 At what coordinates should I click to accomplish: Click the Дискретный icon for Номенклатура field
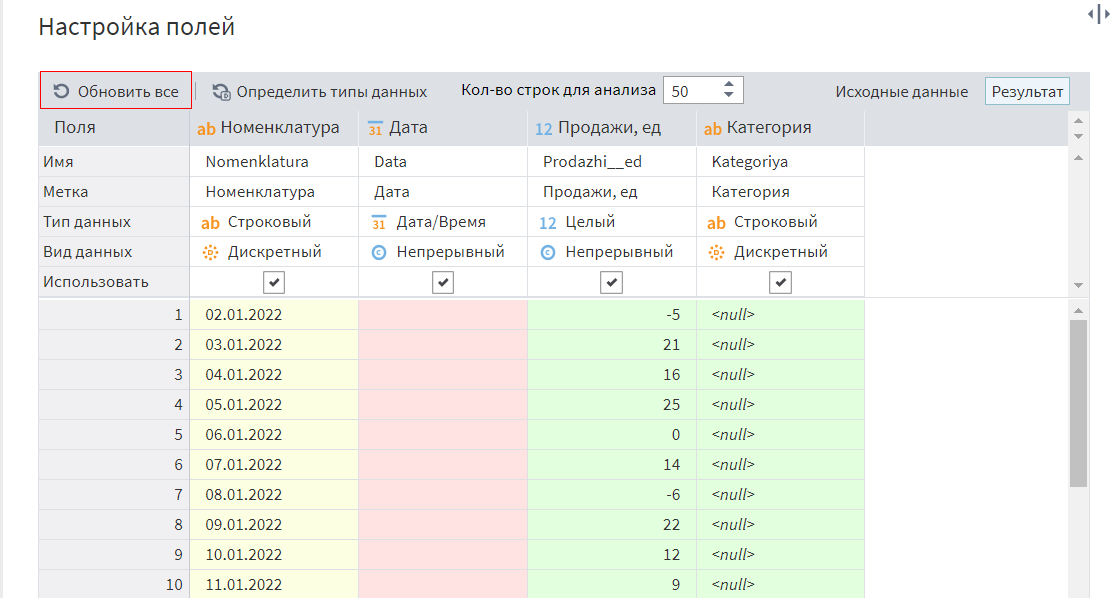[x=210, y=252]
